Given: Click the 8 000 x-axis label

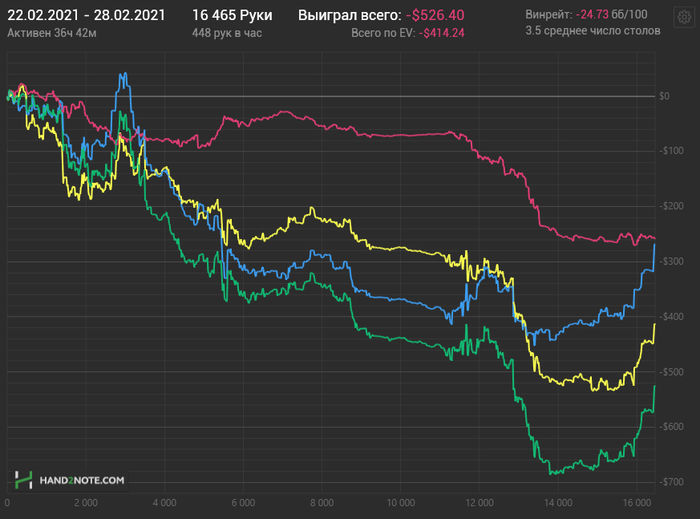Looking at the screenshot, I should (322, 503).
